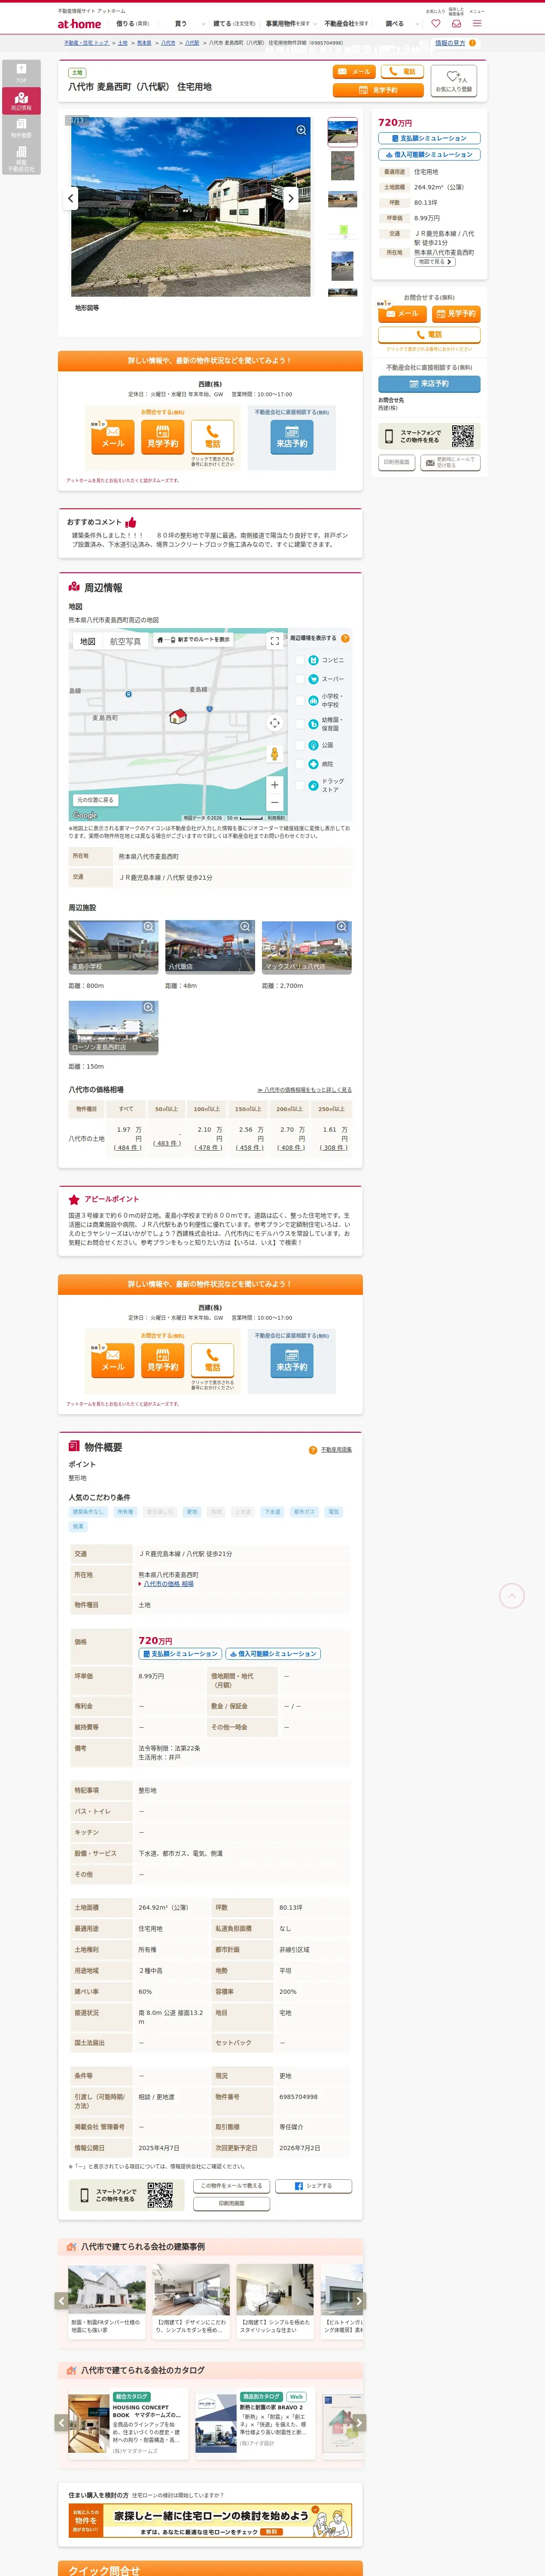Viewport: 545px width, 2576px height.
Task: Enable 公園 checkbox on map
Action: (x=300, y=745)
